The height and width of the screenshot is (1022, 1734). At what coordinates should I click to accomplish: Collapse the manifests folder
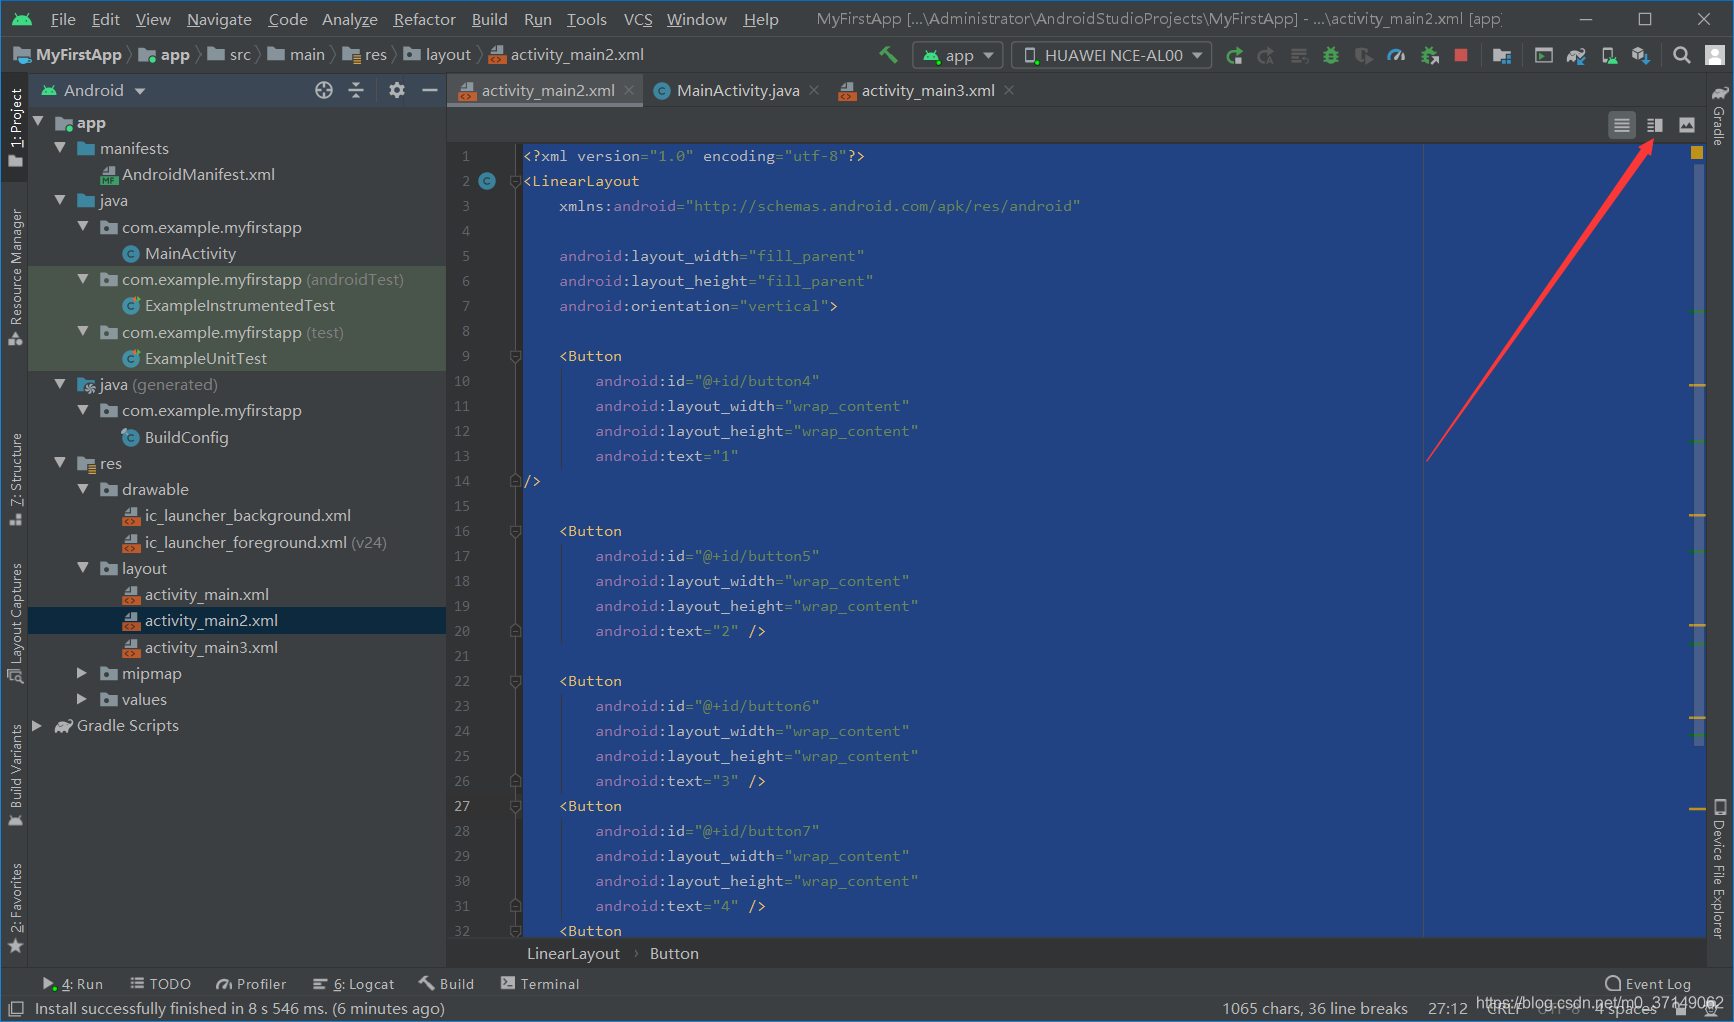[x=60, y=148]
